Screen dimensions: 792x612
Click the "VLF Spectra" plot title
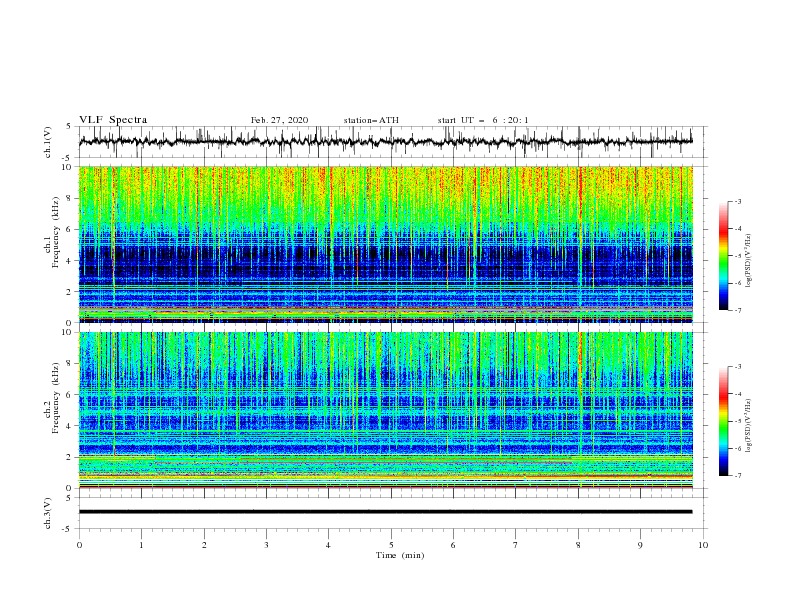coord(113,120)
